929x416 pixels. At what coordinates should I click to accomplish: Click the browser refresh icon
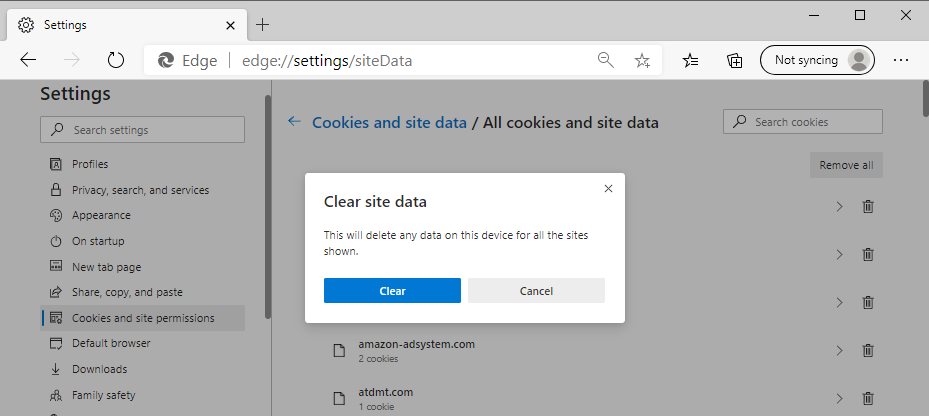116,60
